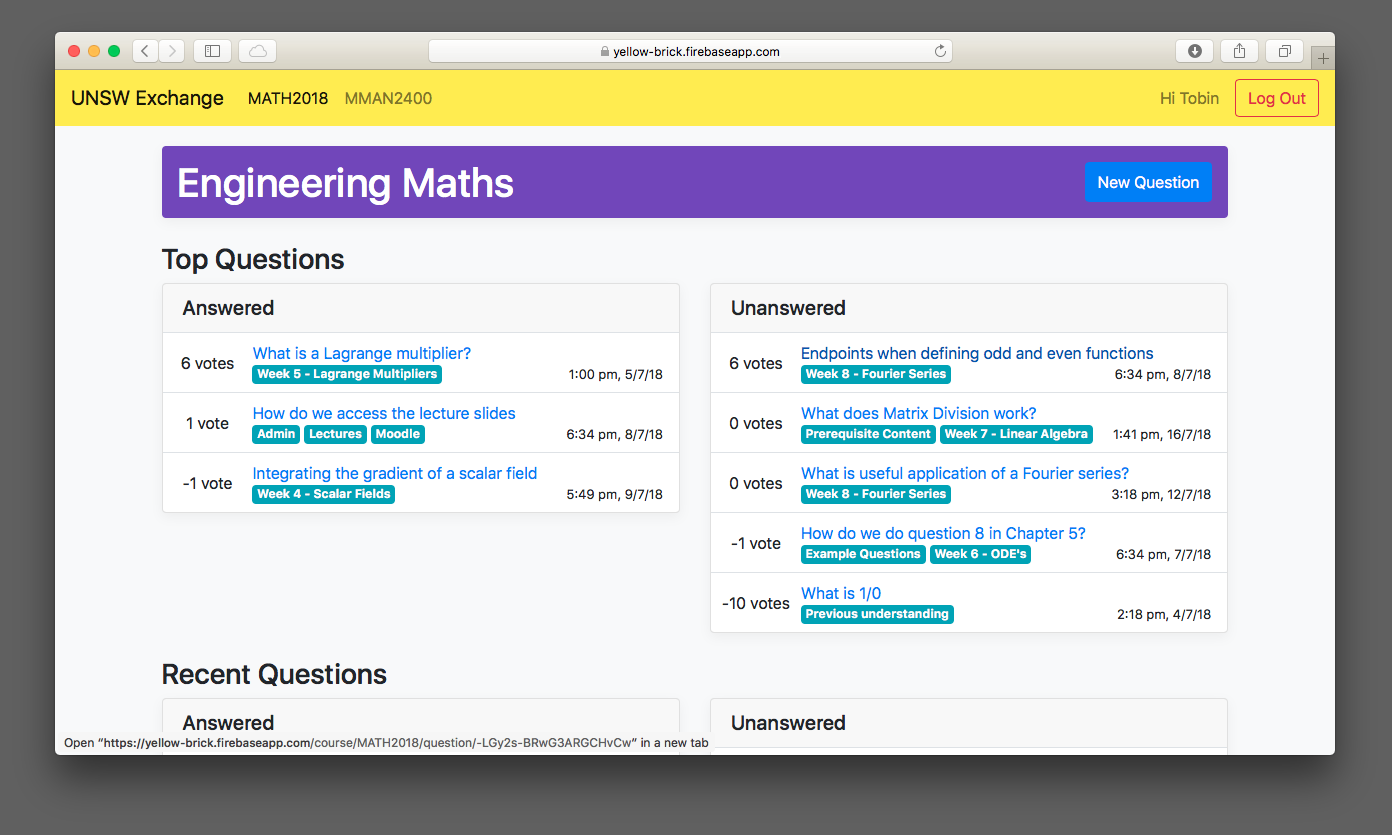Open the iCloud tabs icon
Viewport: 1392px width, 835px height.
tap(258, 51)
